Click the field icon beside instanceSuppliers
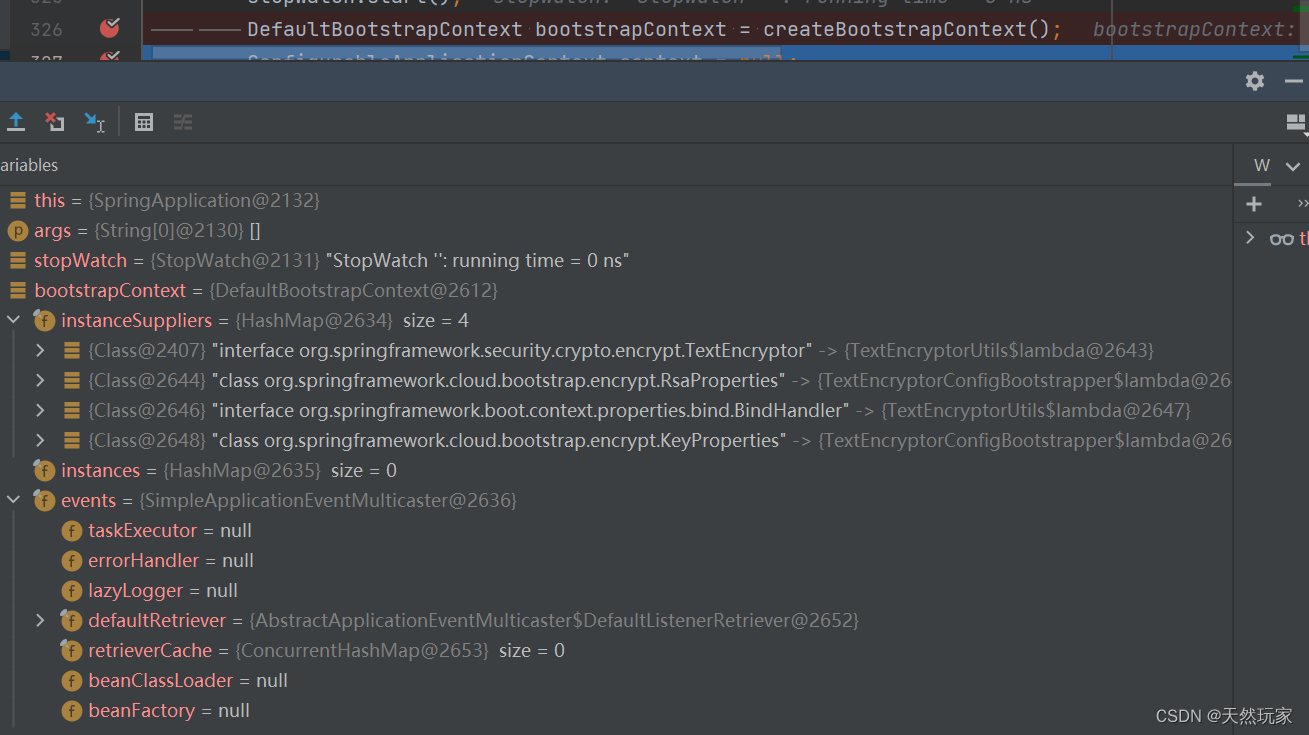 coord(44,320)
